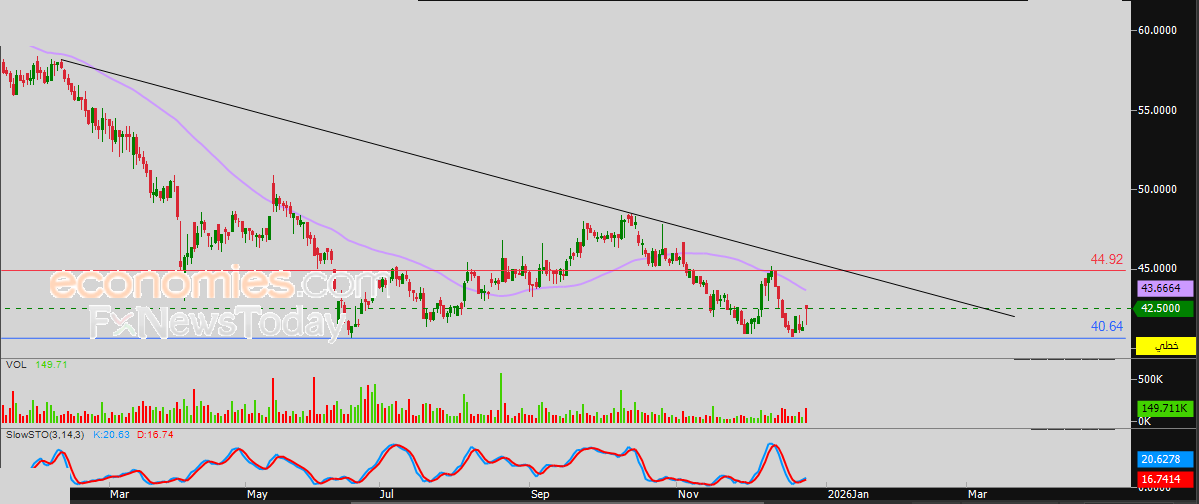
Task: Click the K:20.63 stochastic reading
Action: (x=112, y=435)
